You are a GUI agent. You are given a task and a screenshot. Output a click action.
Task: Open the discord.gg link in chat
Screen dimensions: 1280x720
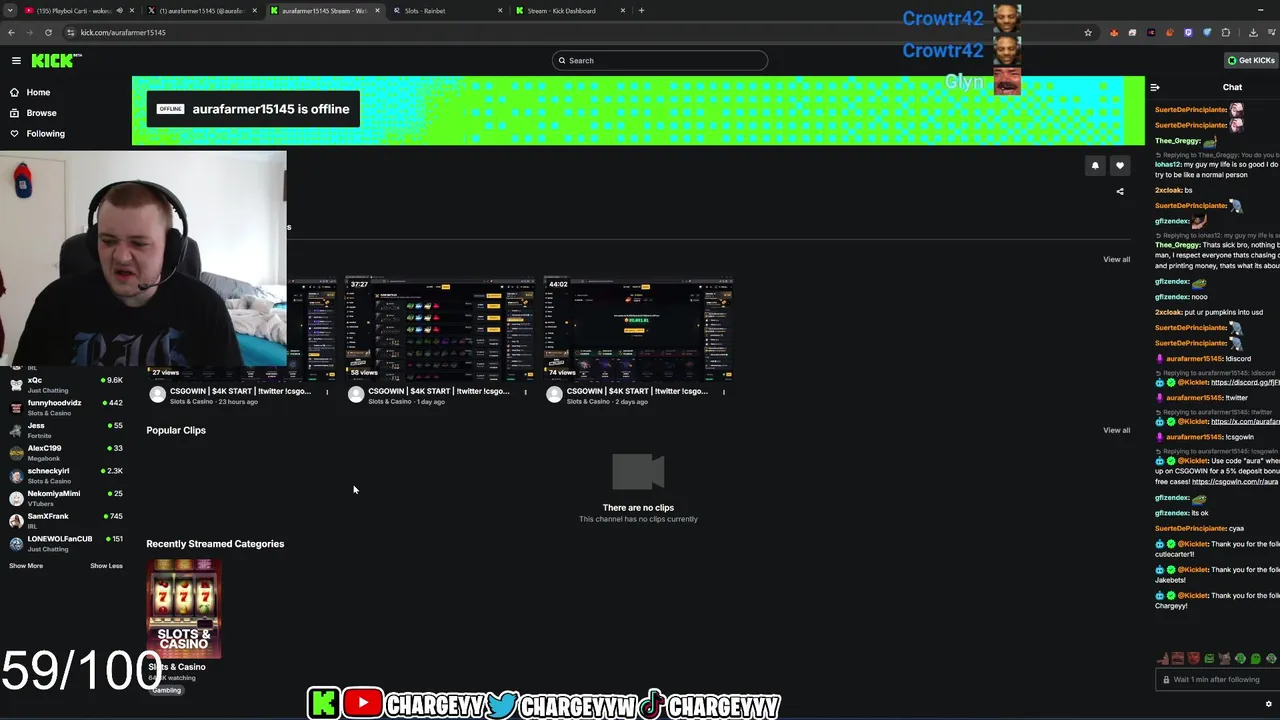pyautogui.click(x=1245, y=382)
